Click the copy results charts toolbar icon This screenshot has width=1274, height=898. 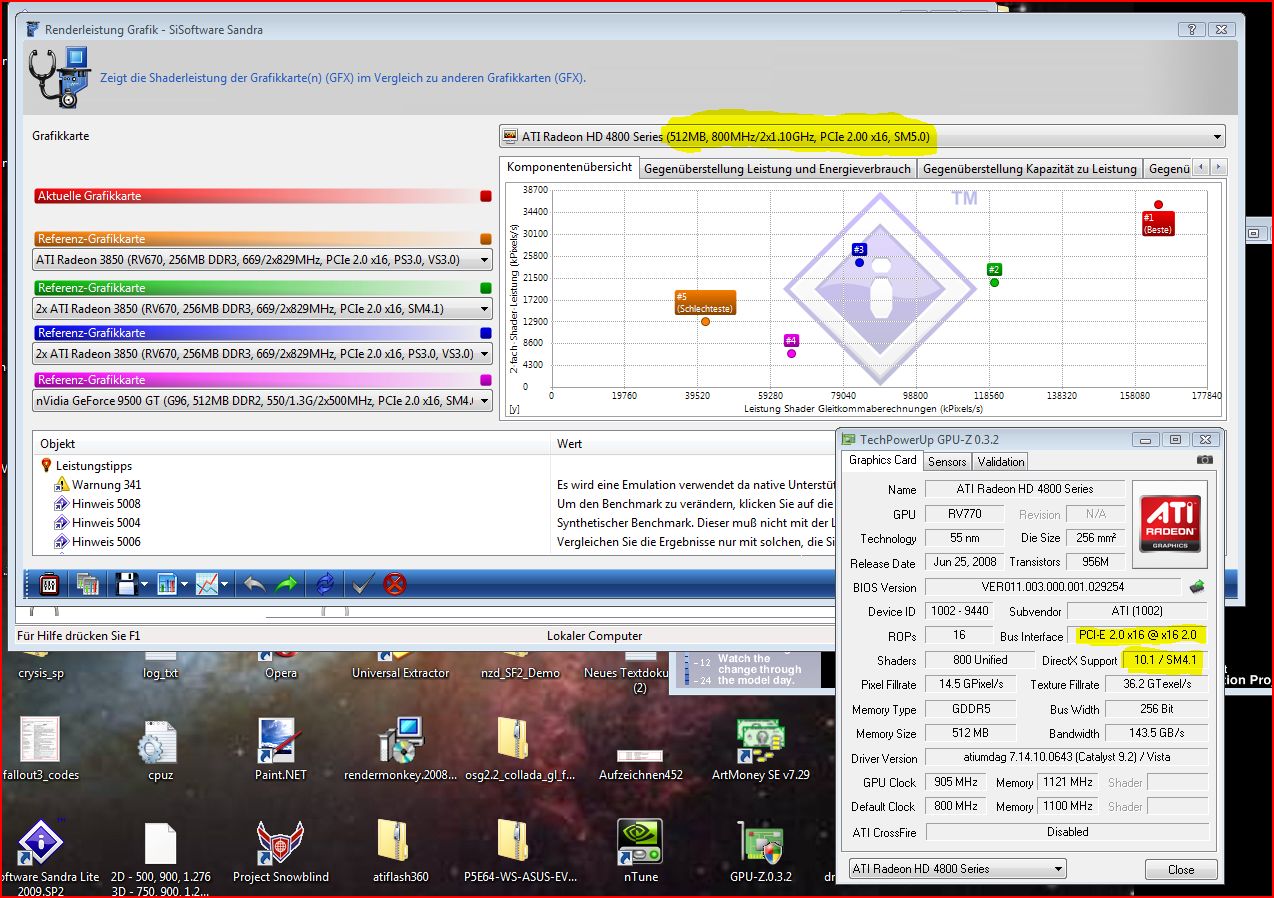click(x=87, y=584)
